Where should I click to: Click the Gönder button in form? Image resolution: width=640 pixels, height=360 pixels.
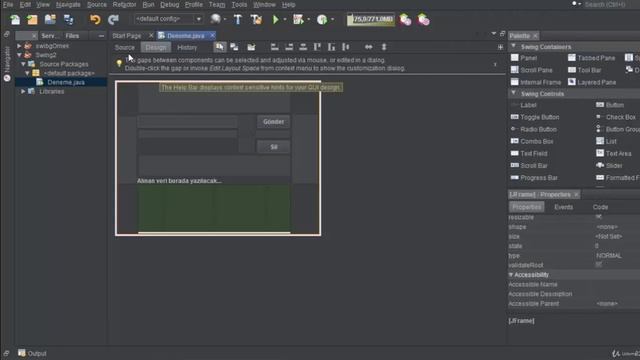point(273,122)
